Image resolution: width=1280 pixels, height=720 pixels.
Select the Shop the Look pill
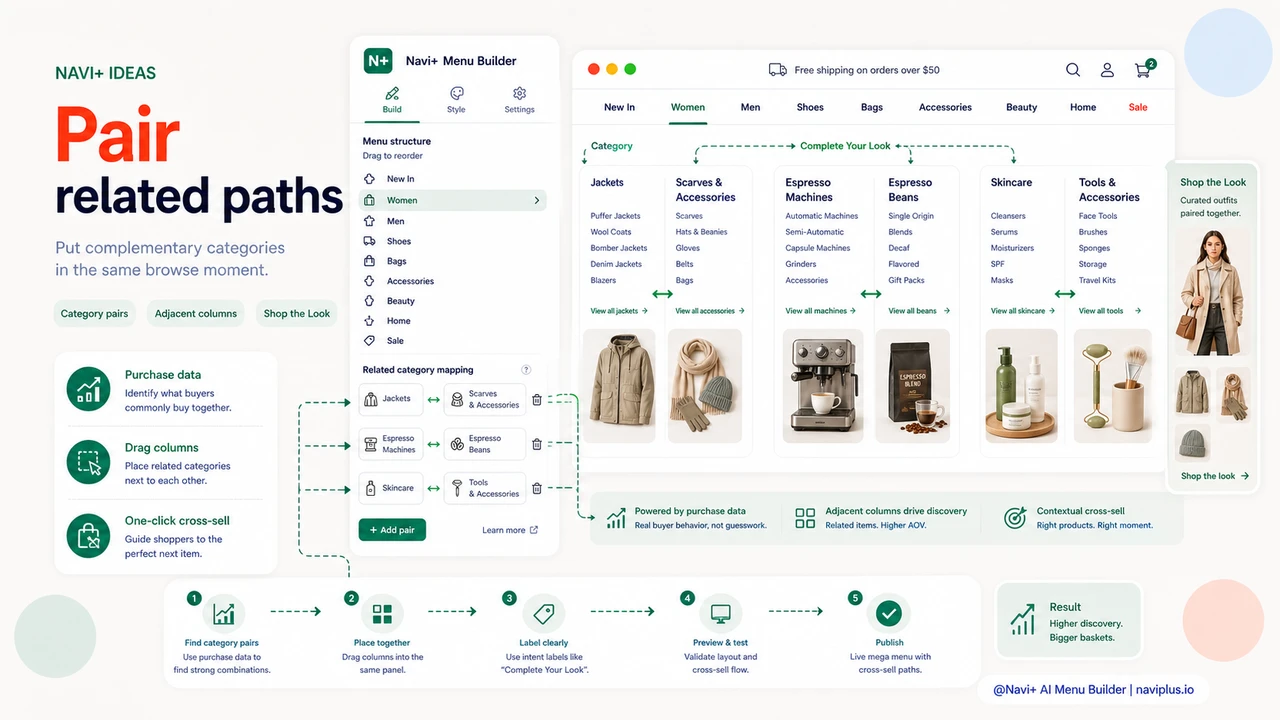coord(297,313)
